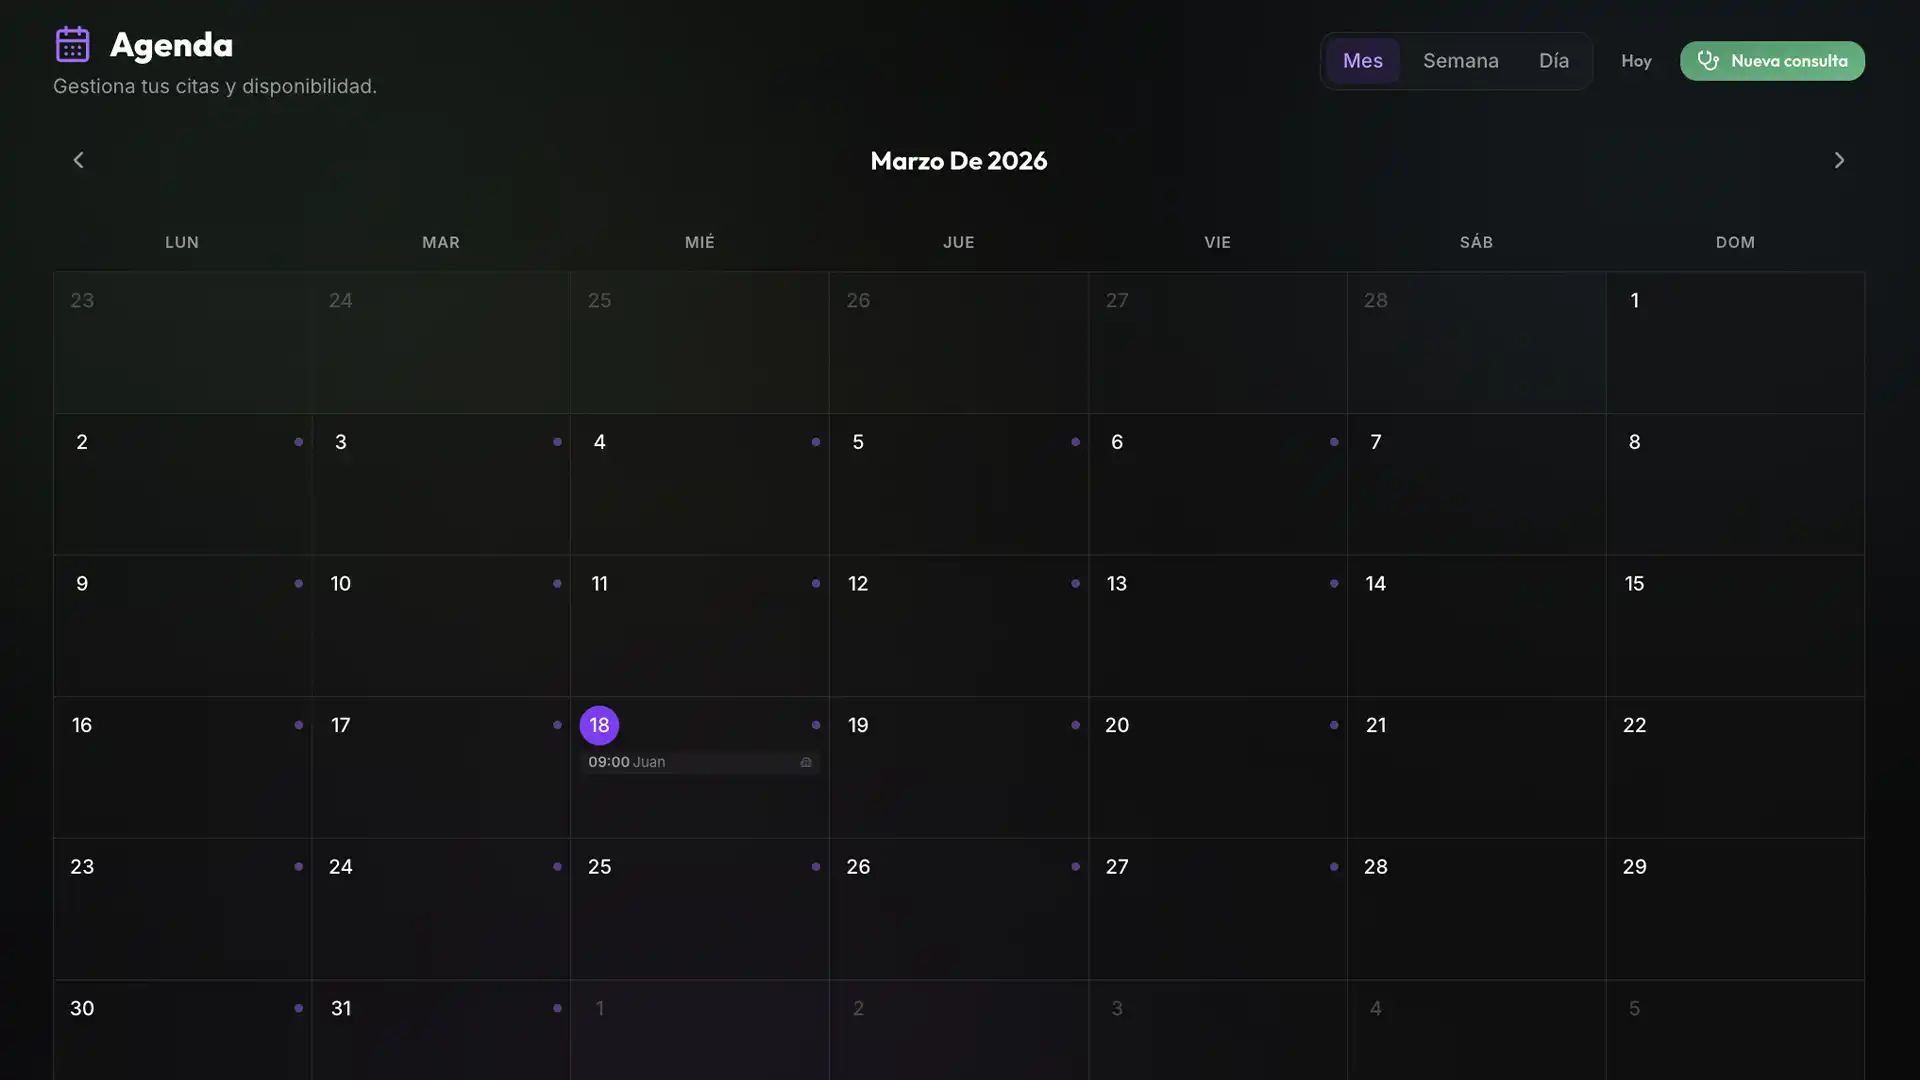Click availability dot on March 31
The width and height of the screenshot is (1920, 1080).
pyautogui.click(x=557, y=1008)
